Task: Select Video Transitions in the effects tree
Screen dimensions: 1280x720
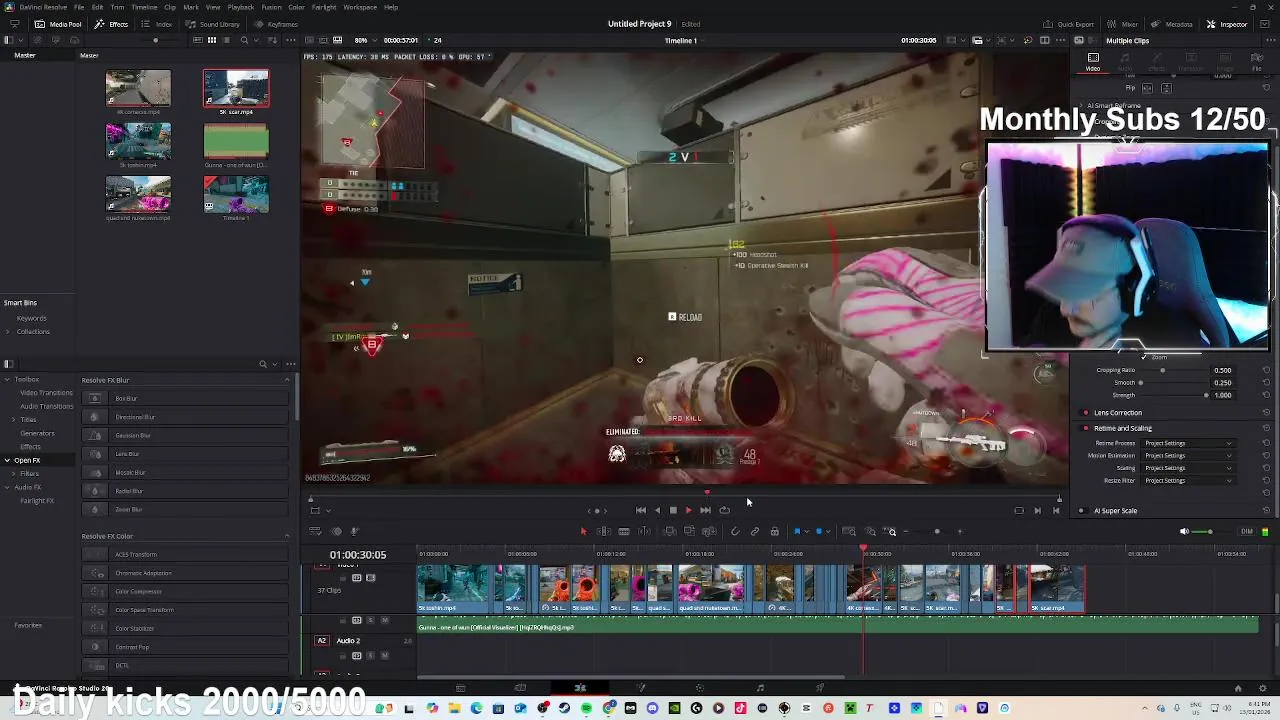Action: [x=46, y=393]
